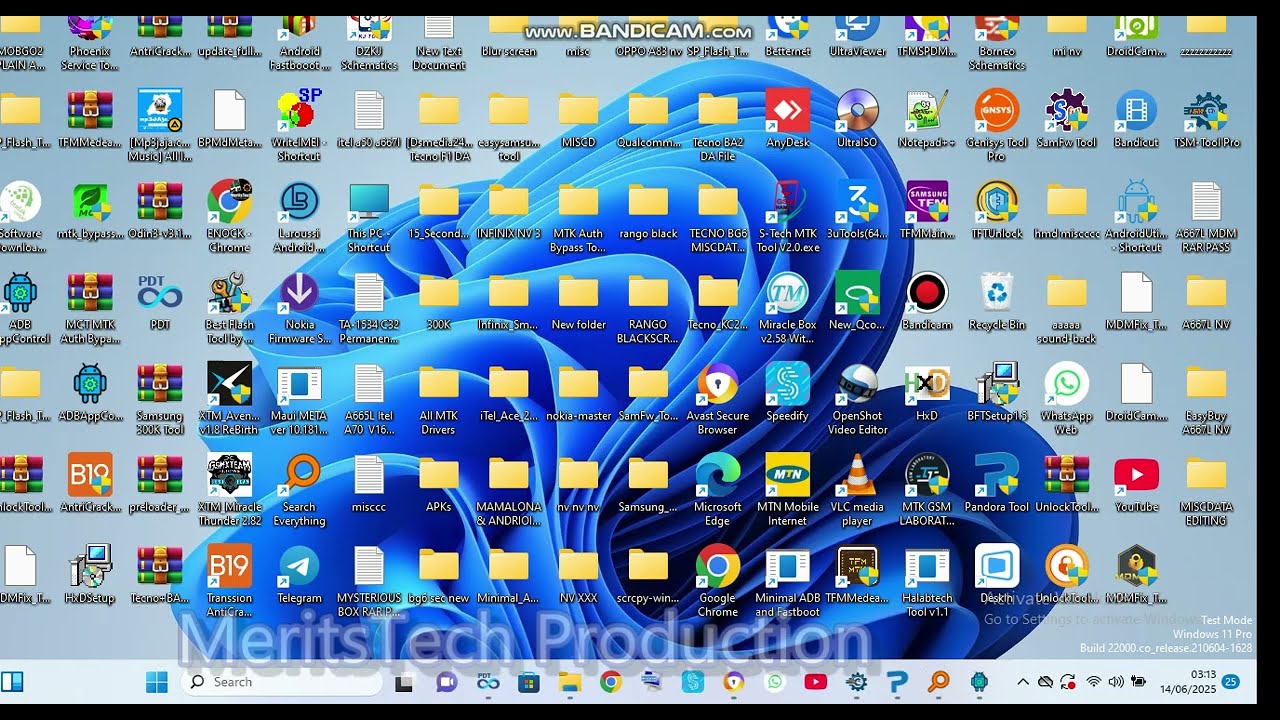The image size is (1280, 720).
Task: Select the Nokia Firmware icon
Action: [x=299, y=308]
